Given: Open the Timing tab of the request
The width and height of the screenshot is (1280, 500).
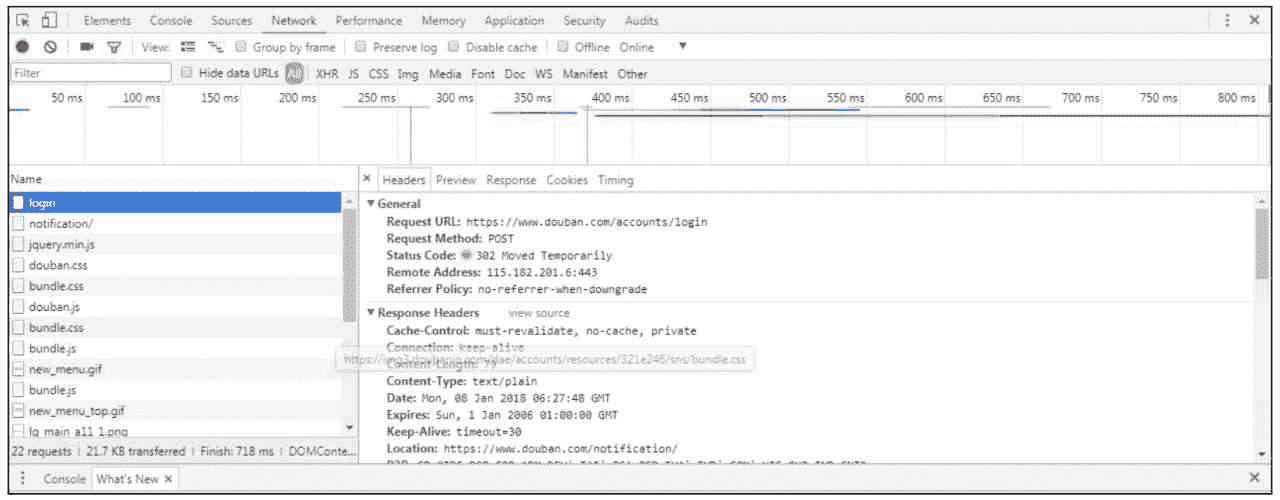Looking at the screenshot, I should point(615,180).
